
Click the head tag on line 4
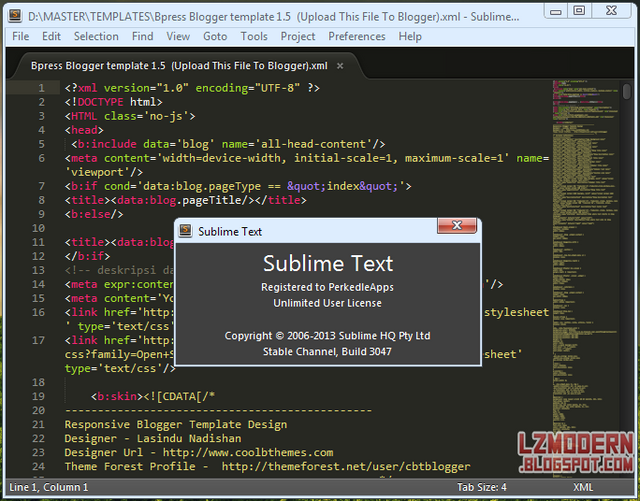(x=84, y=130)
